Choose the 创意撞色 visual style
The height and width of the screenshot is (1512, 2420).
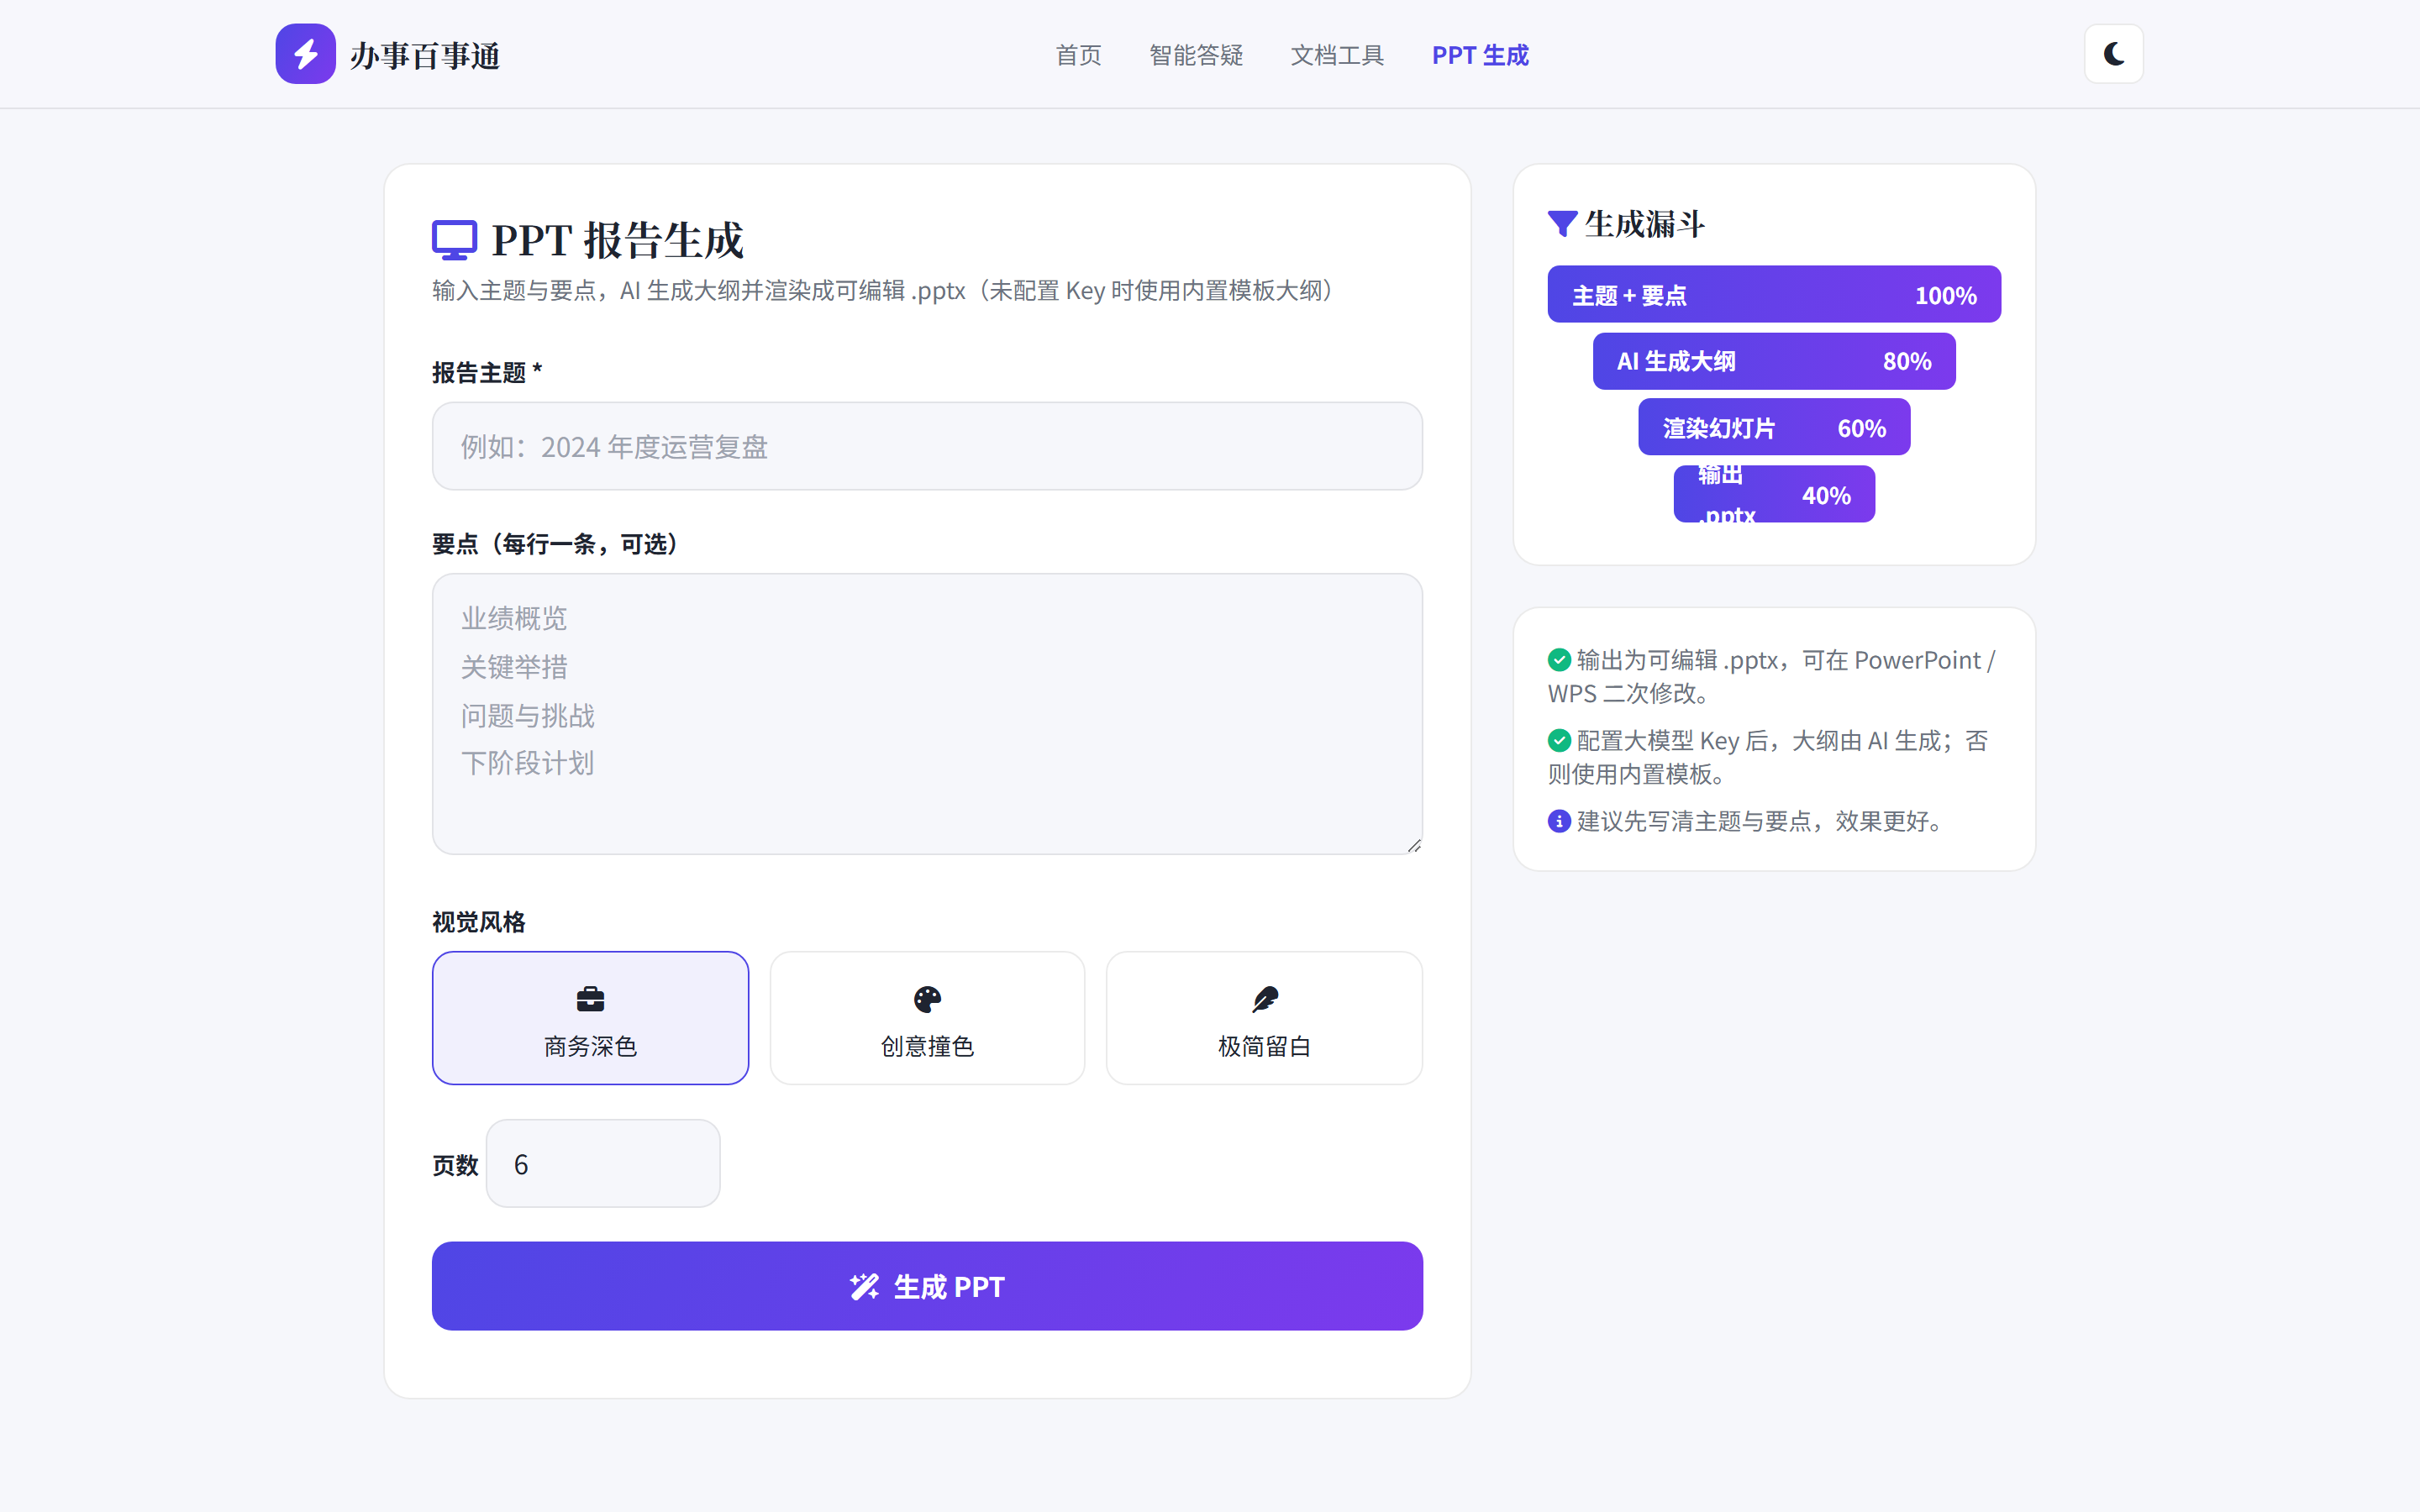coord(927,1018)
